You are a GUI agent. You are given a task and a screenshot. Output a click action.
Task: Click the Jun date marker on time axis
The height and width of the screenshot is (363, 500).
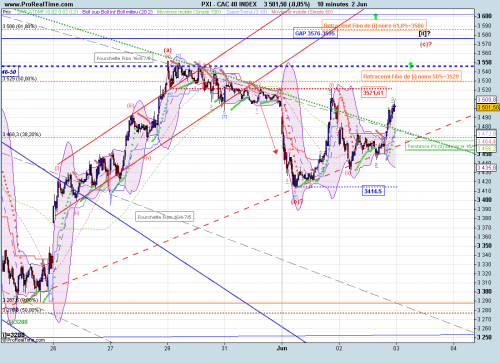point(282,348)
